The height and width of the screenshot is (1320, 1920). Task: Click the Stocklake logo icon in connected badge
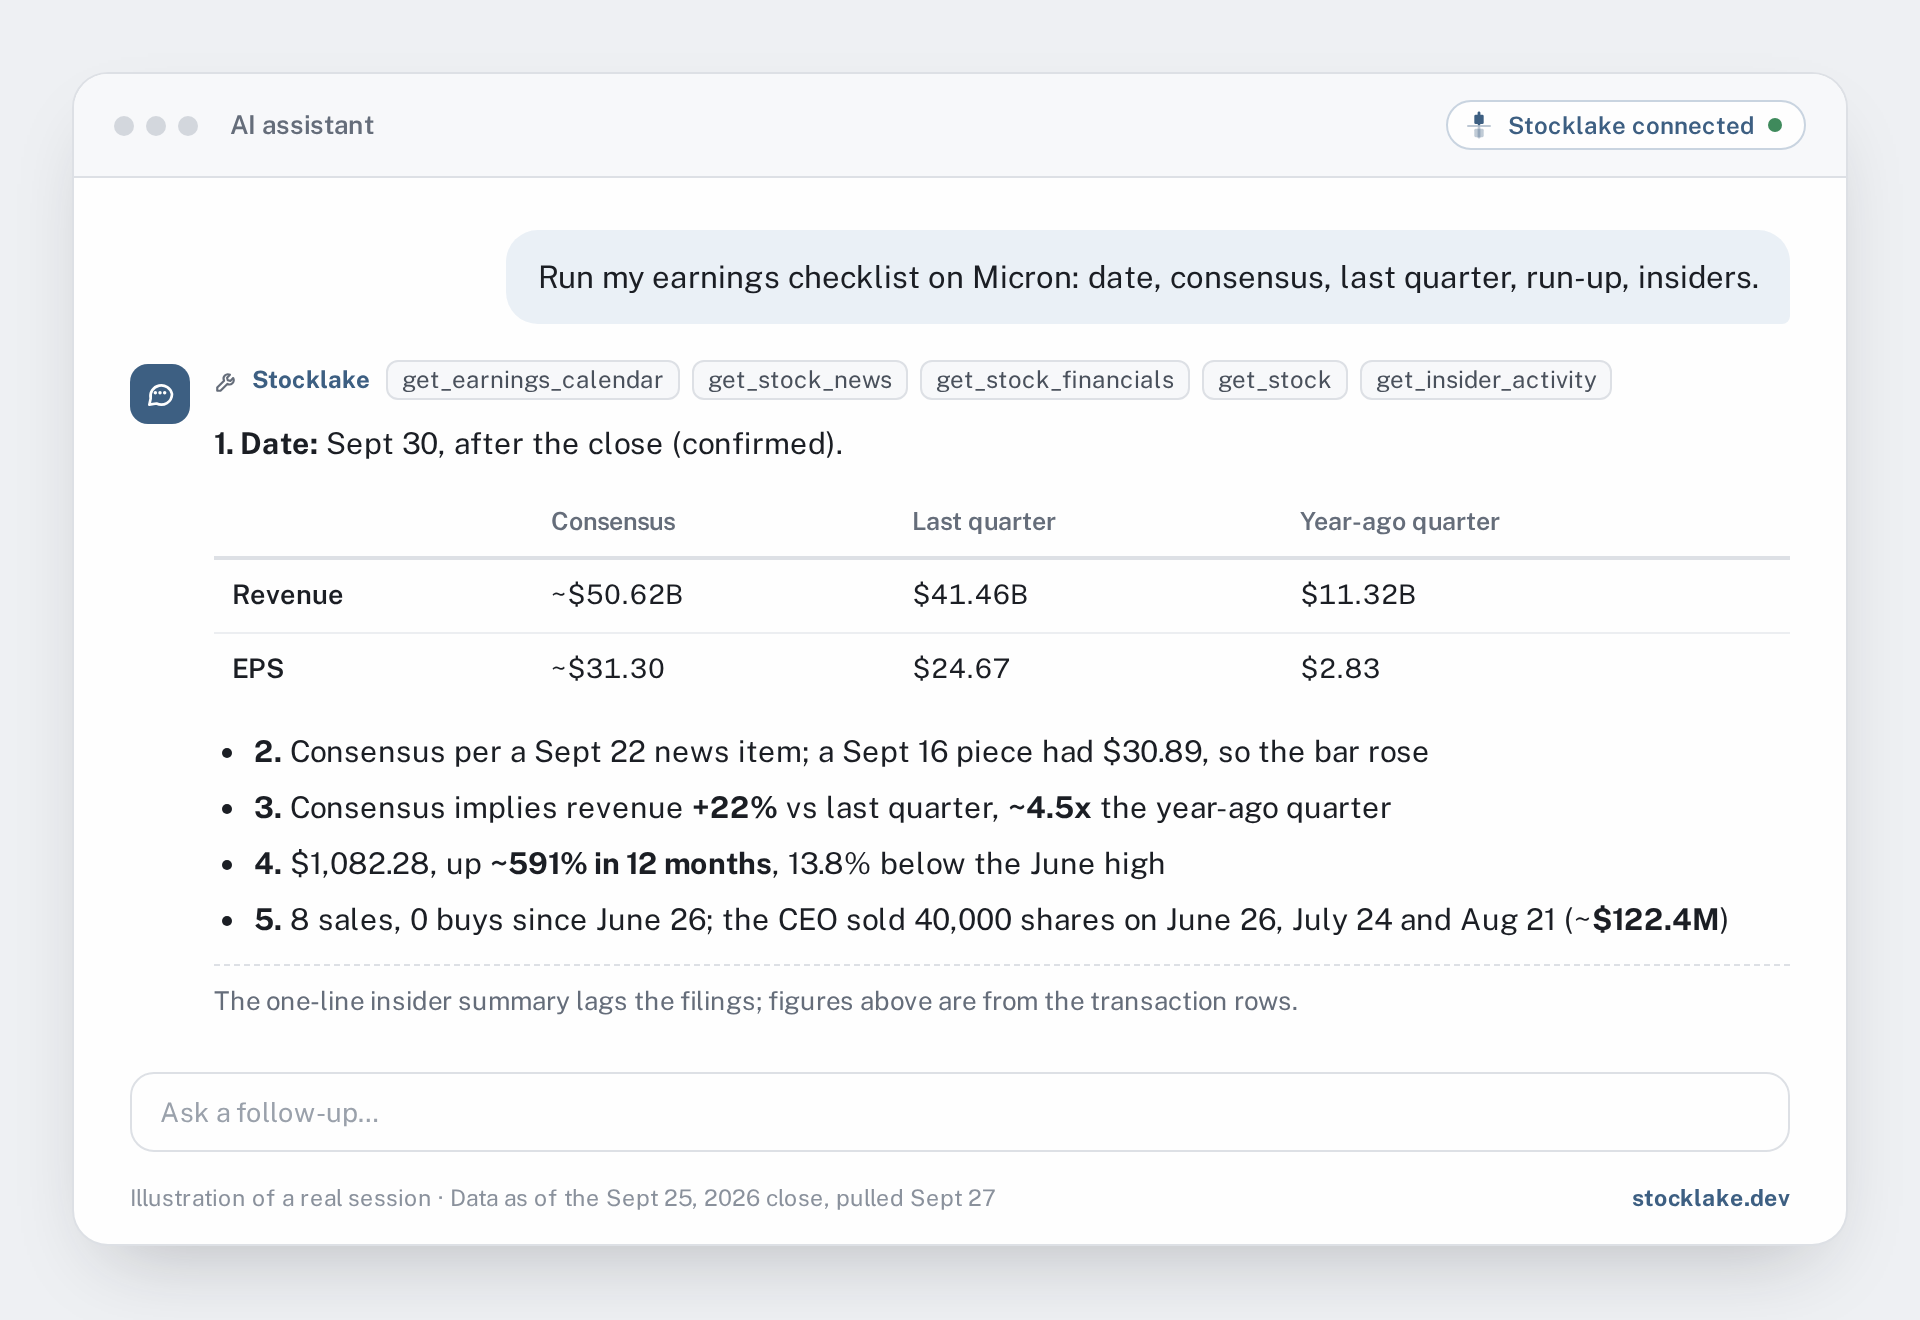coord(1479,125)
